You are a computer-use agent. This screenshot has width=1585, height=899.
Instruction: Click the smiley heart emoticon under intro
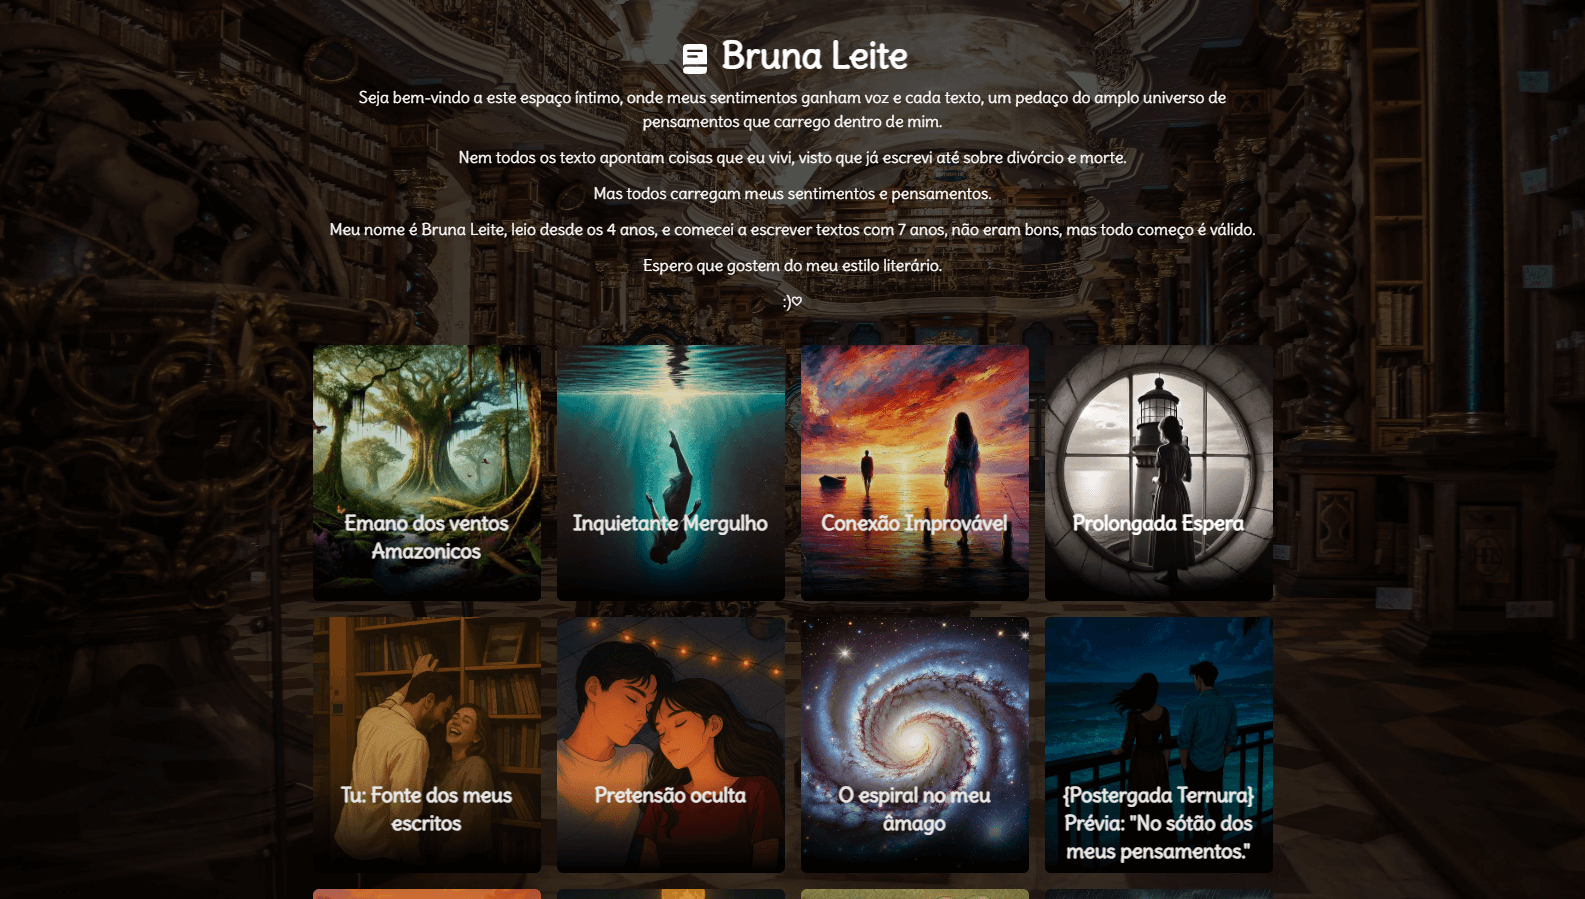click(792, 302)
